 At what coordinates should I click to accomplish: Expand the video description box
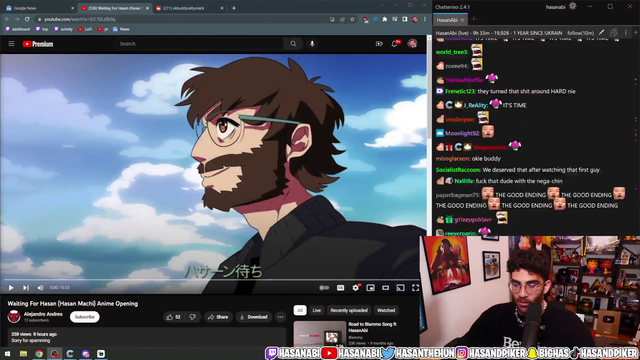pyautogui.click(x=147, y=337)
